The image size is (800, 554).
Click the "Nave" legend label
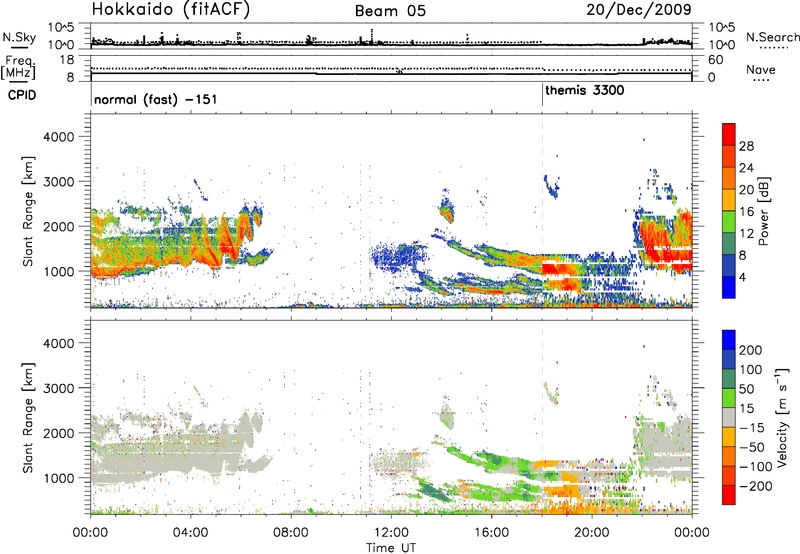pyautogui.click(x=760, y=69)
